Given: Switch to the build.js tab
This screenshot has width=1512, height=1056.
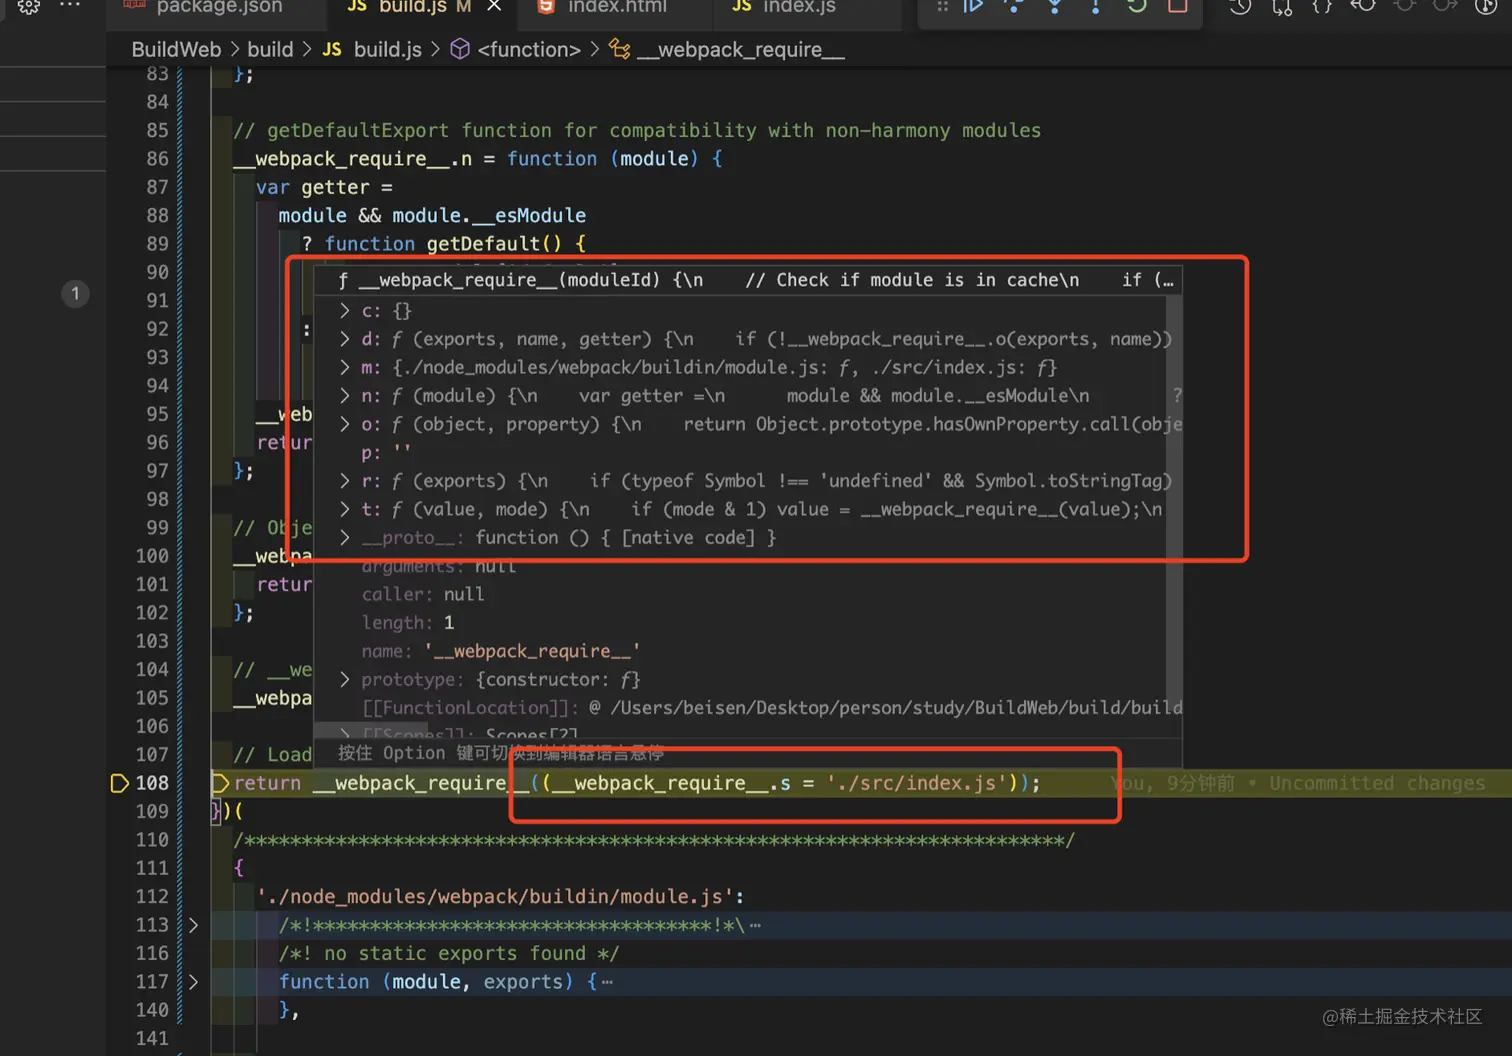Looking at the screenshot, I should [x=411, y=7].
